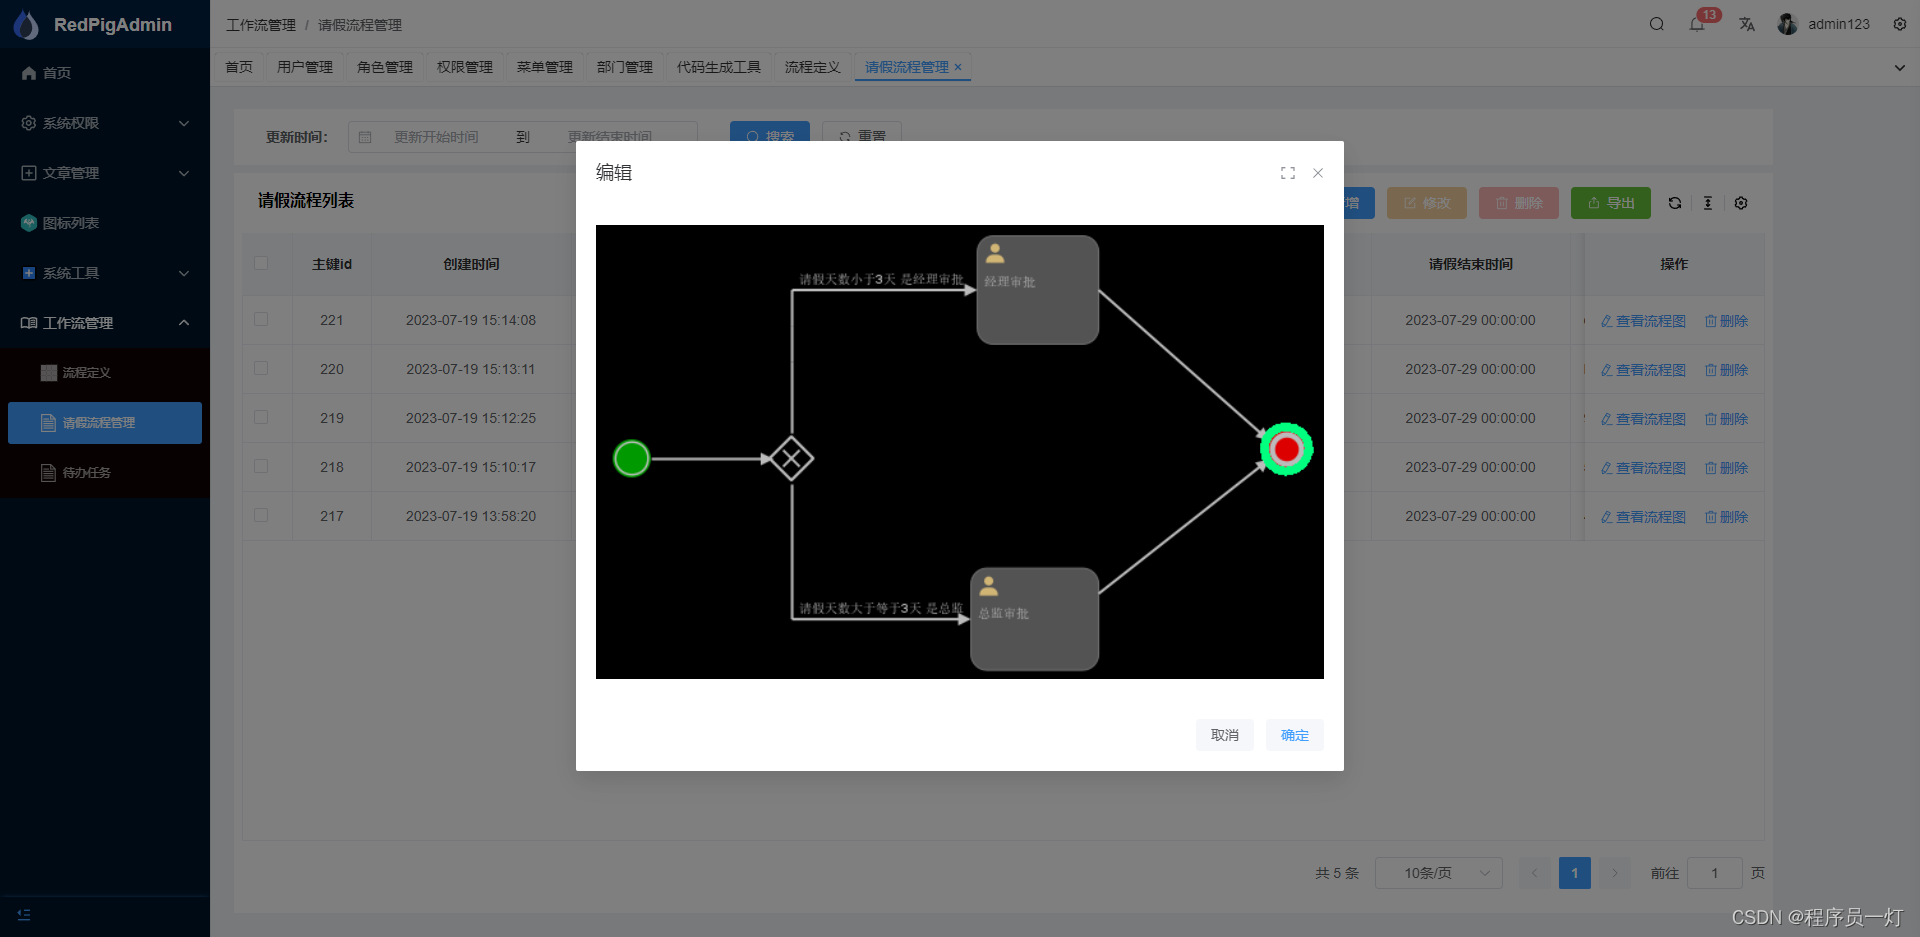Open the tabs dropdown chevron at right

click(x=1899, y=68)
